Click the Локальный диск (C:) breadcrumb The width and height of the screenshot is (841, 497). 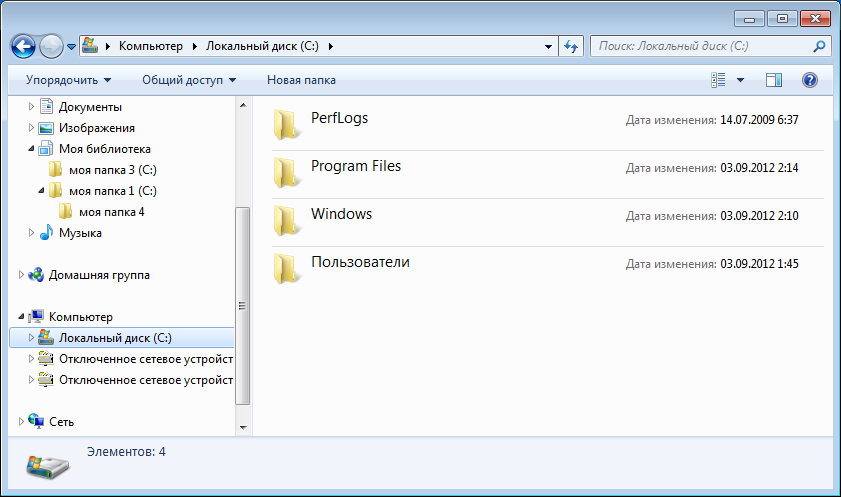(262, 46)
